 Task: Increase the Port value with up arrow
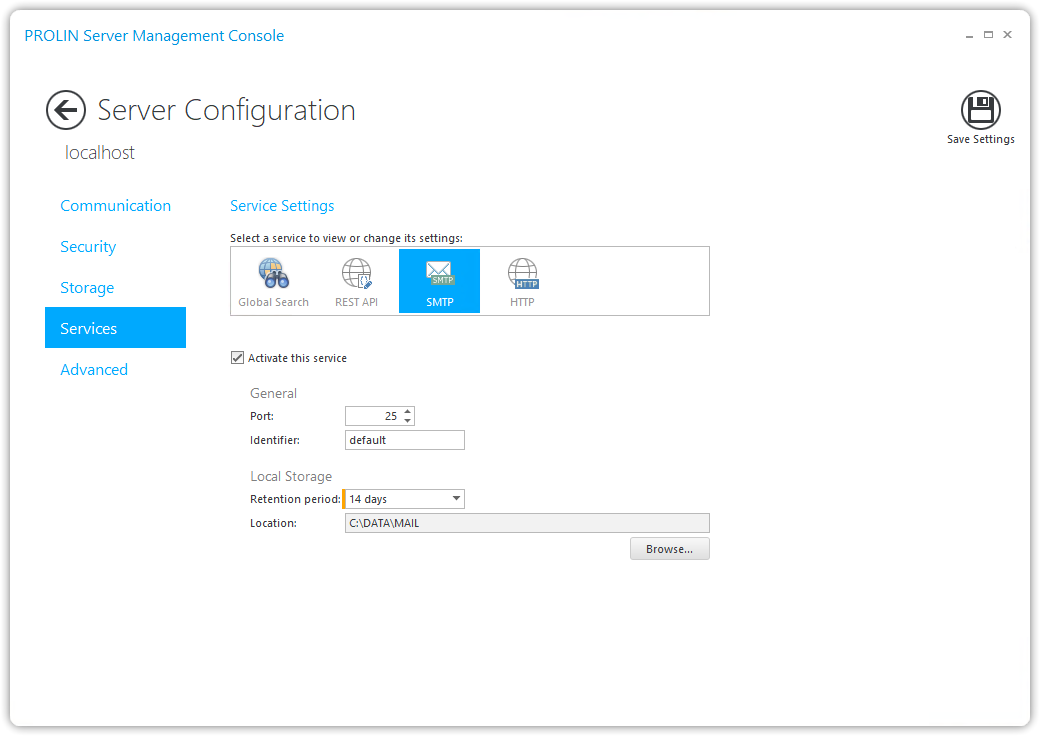point(408,411)
